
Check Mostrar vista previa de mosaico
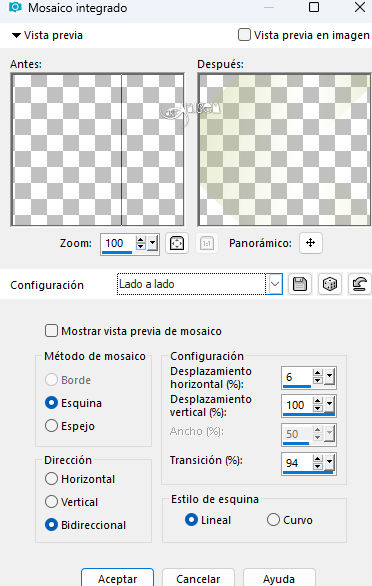click(51, 331)
